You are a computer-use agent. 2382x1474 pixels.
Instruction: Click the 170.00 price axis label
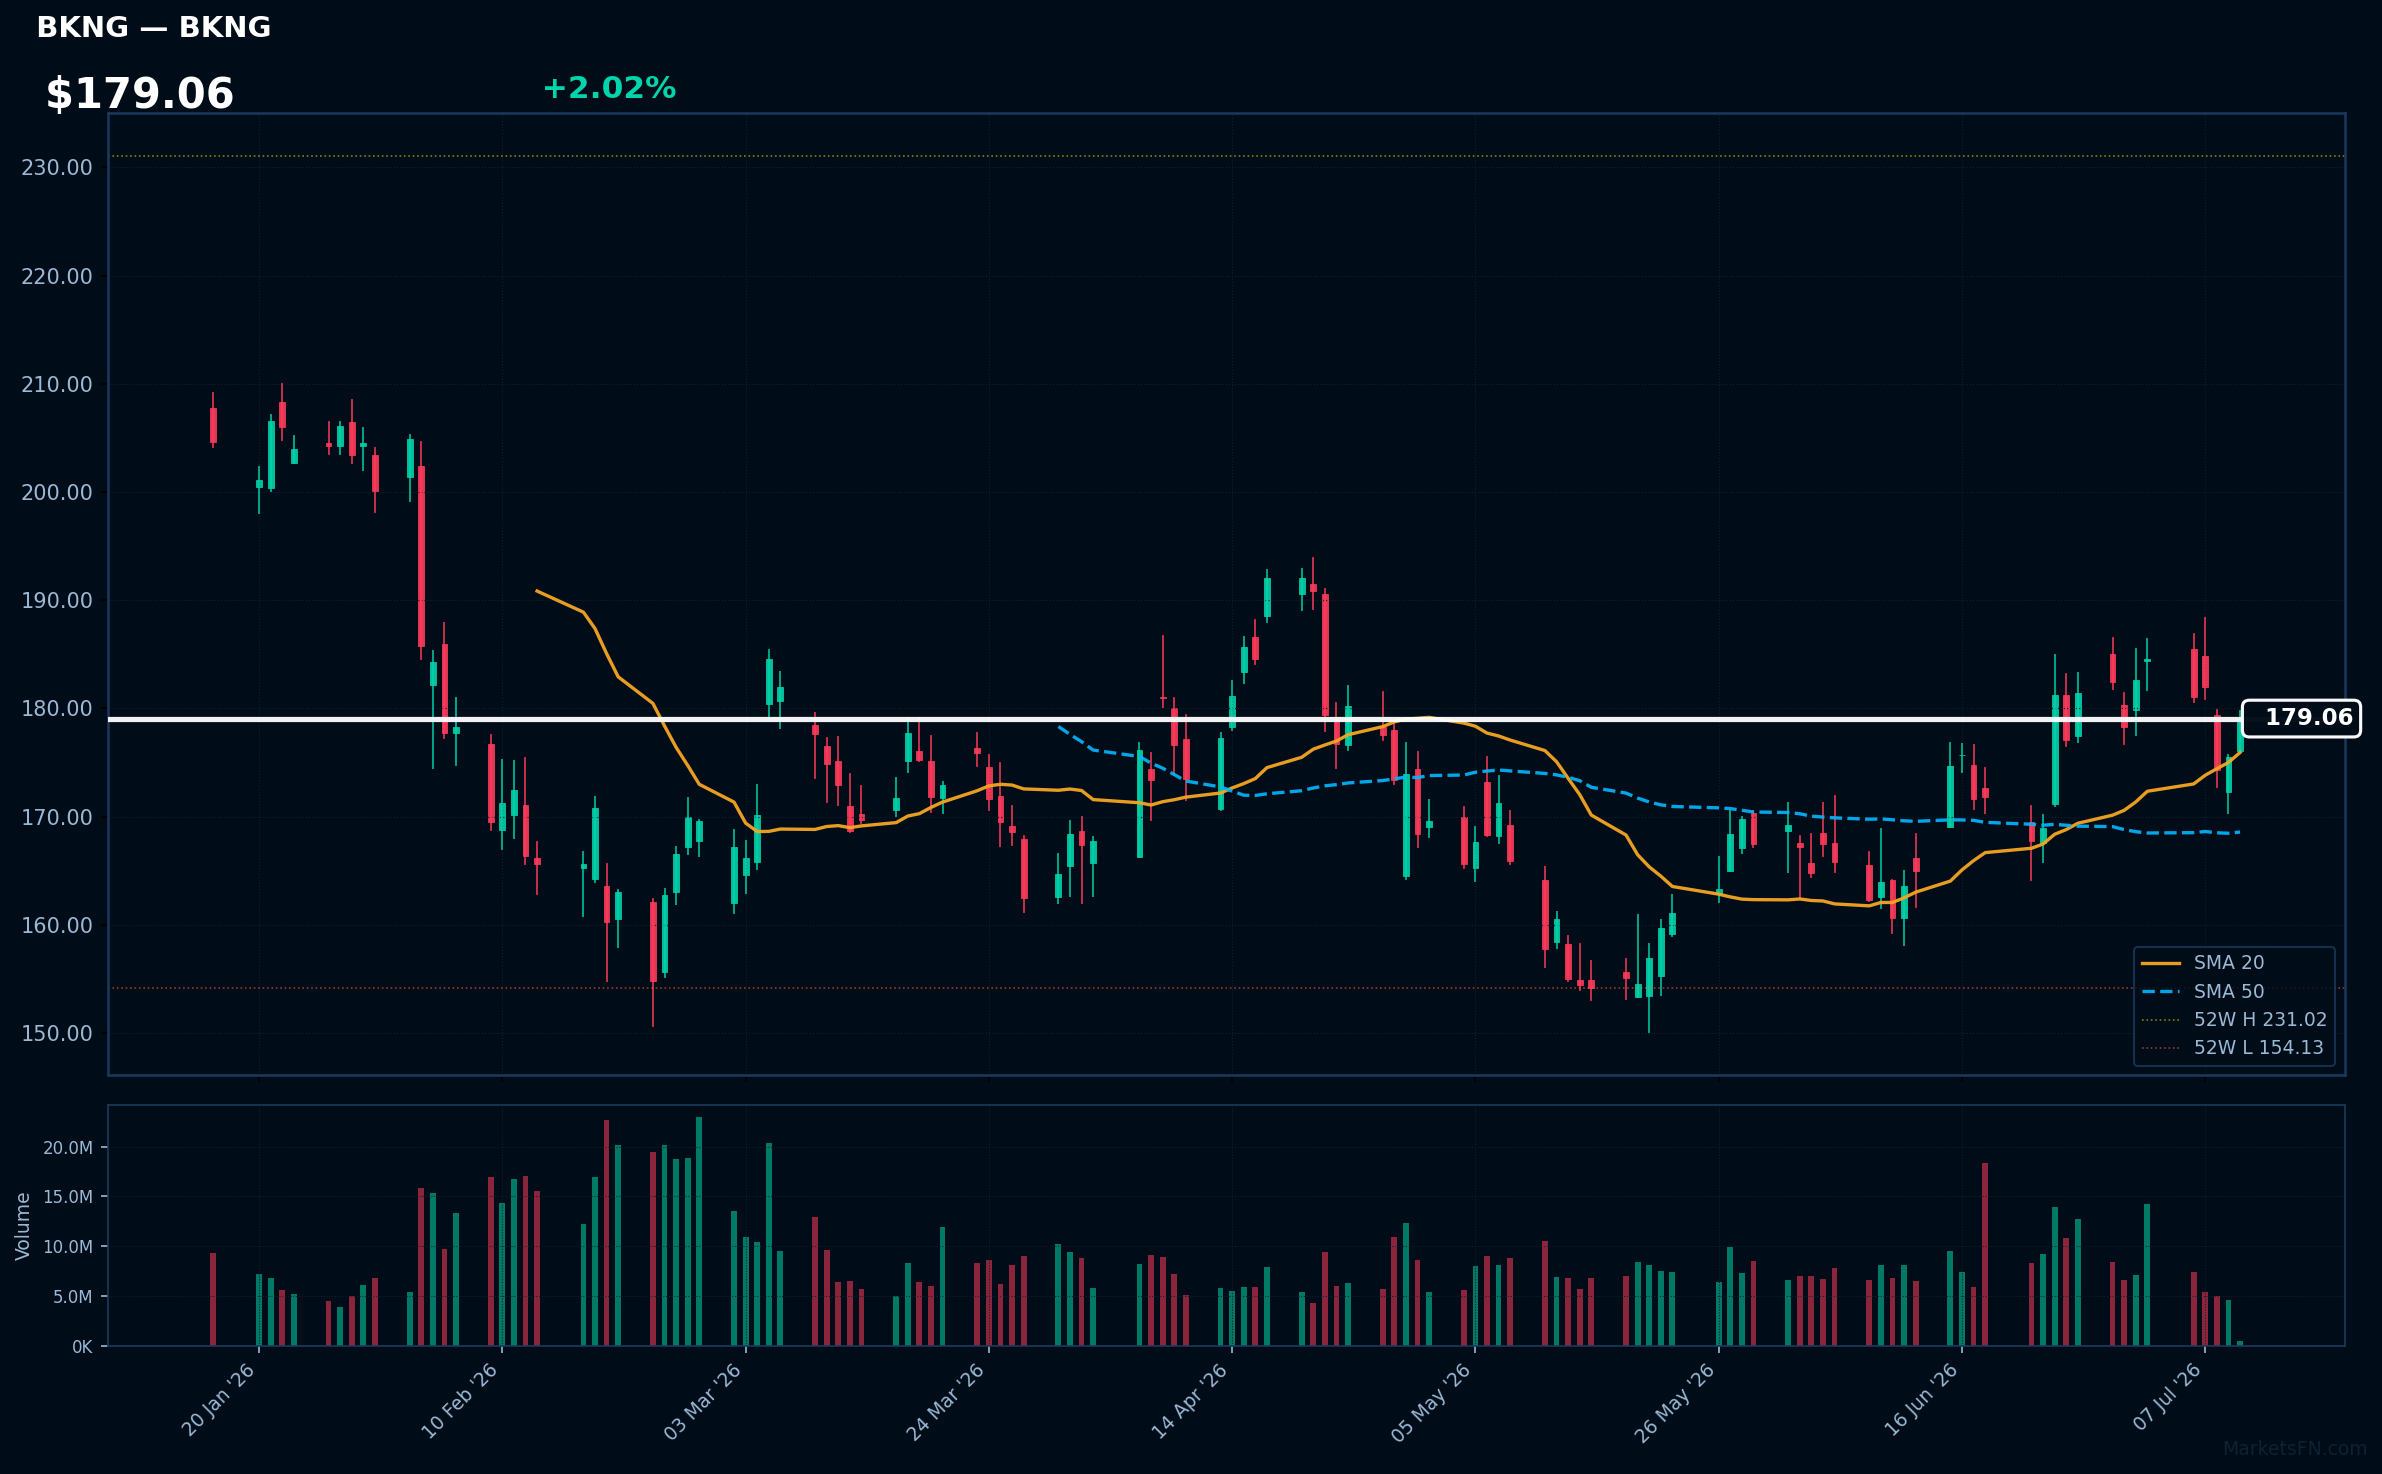57,817
